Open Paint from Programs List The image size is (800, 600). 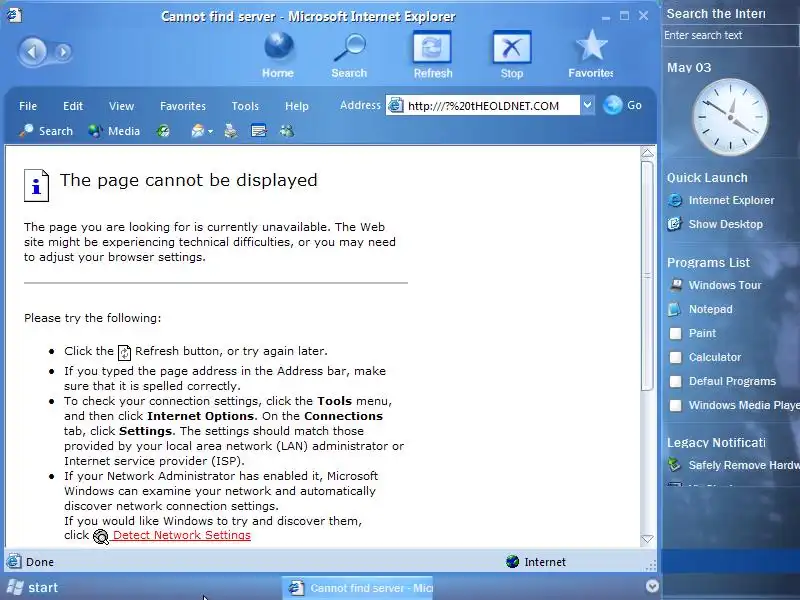click(x=692, y=333)
